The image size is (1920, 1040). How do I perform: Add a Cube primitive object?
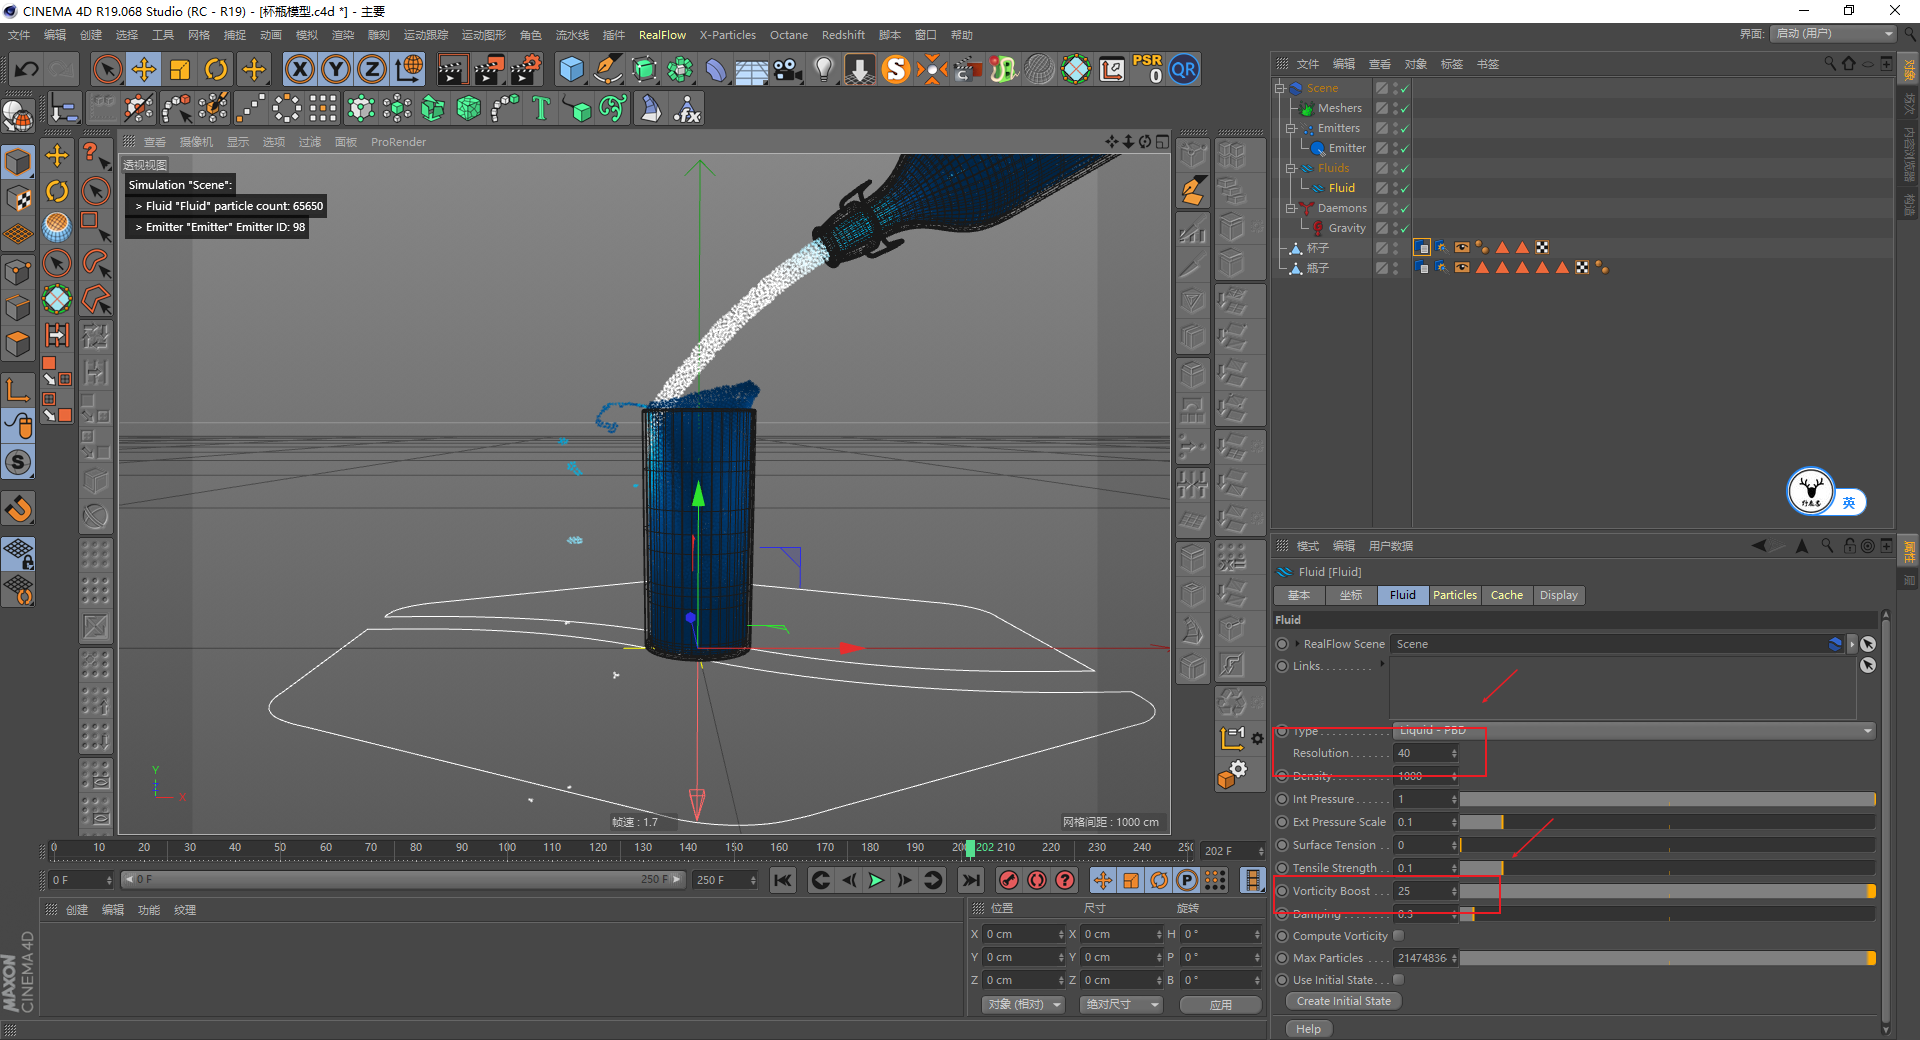[571, 69]
